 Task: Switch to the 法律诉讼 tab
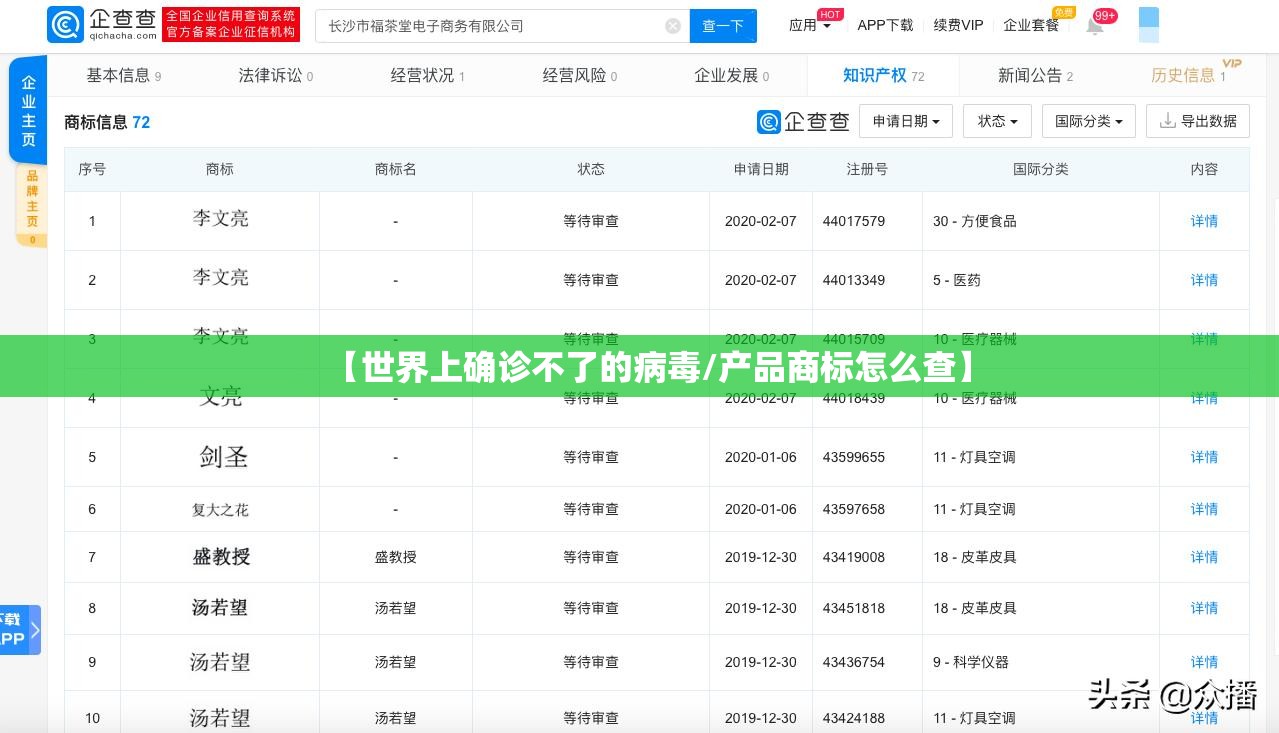[275, 75]
